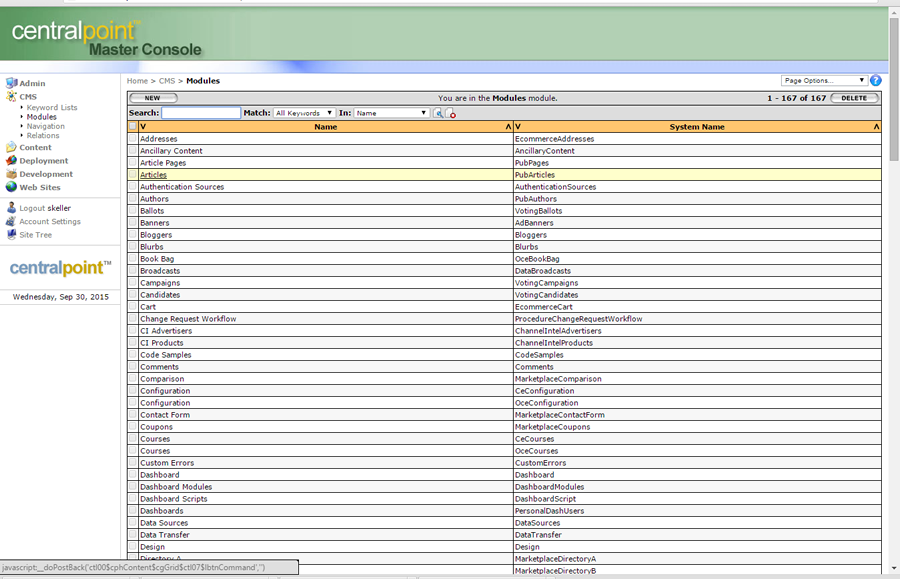Click the Site Tree icon
The height and width of the screenshot is (579, 900).
(x=11, y=235)
